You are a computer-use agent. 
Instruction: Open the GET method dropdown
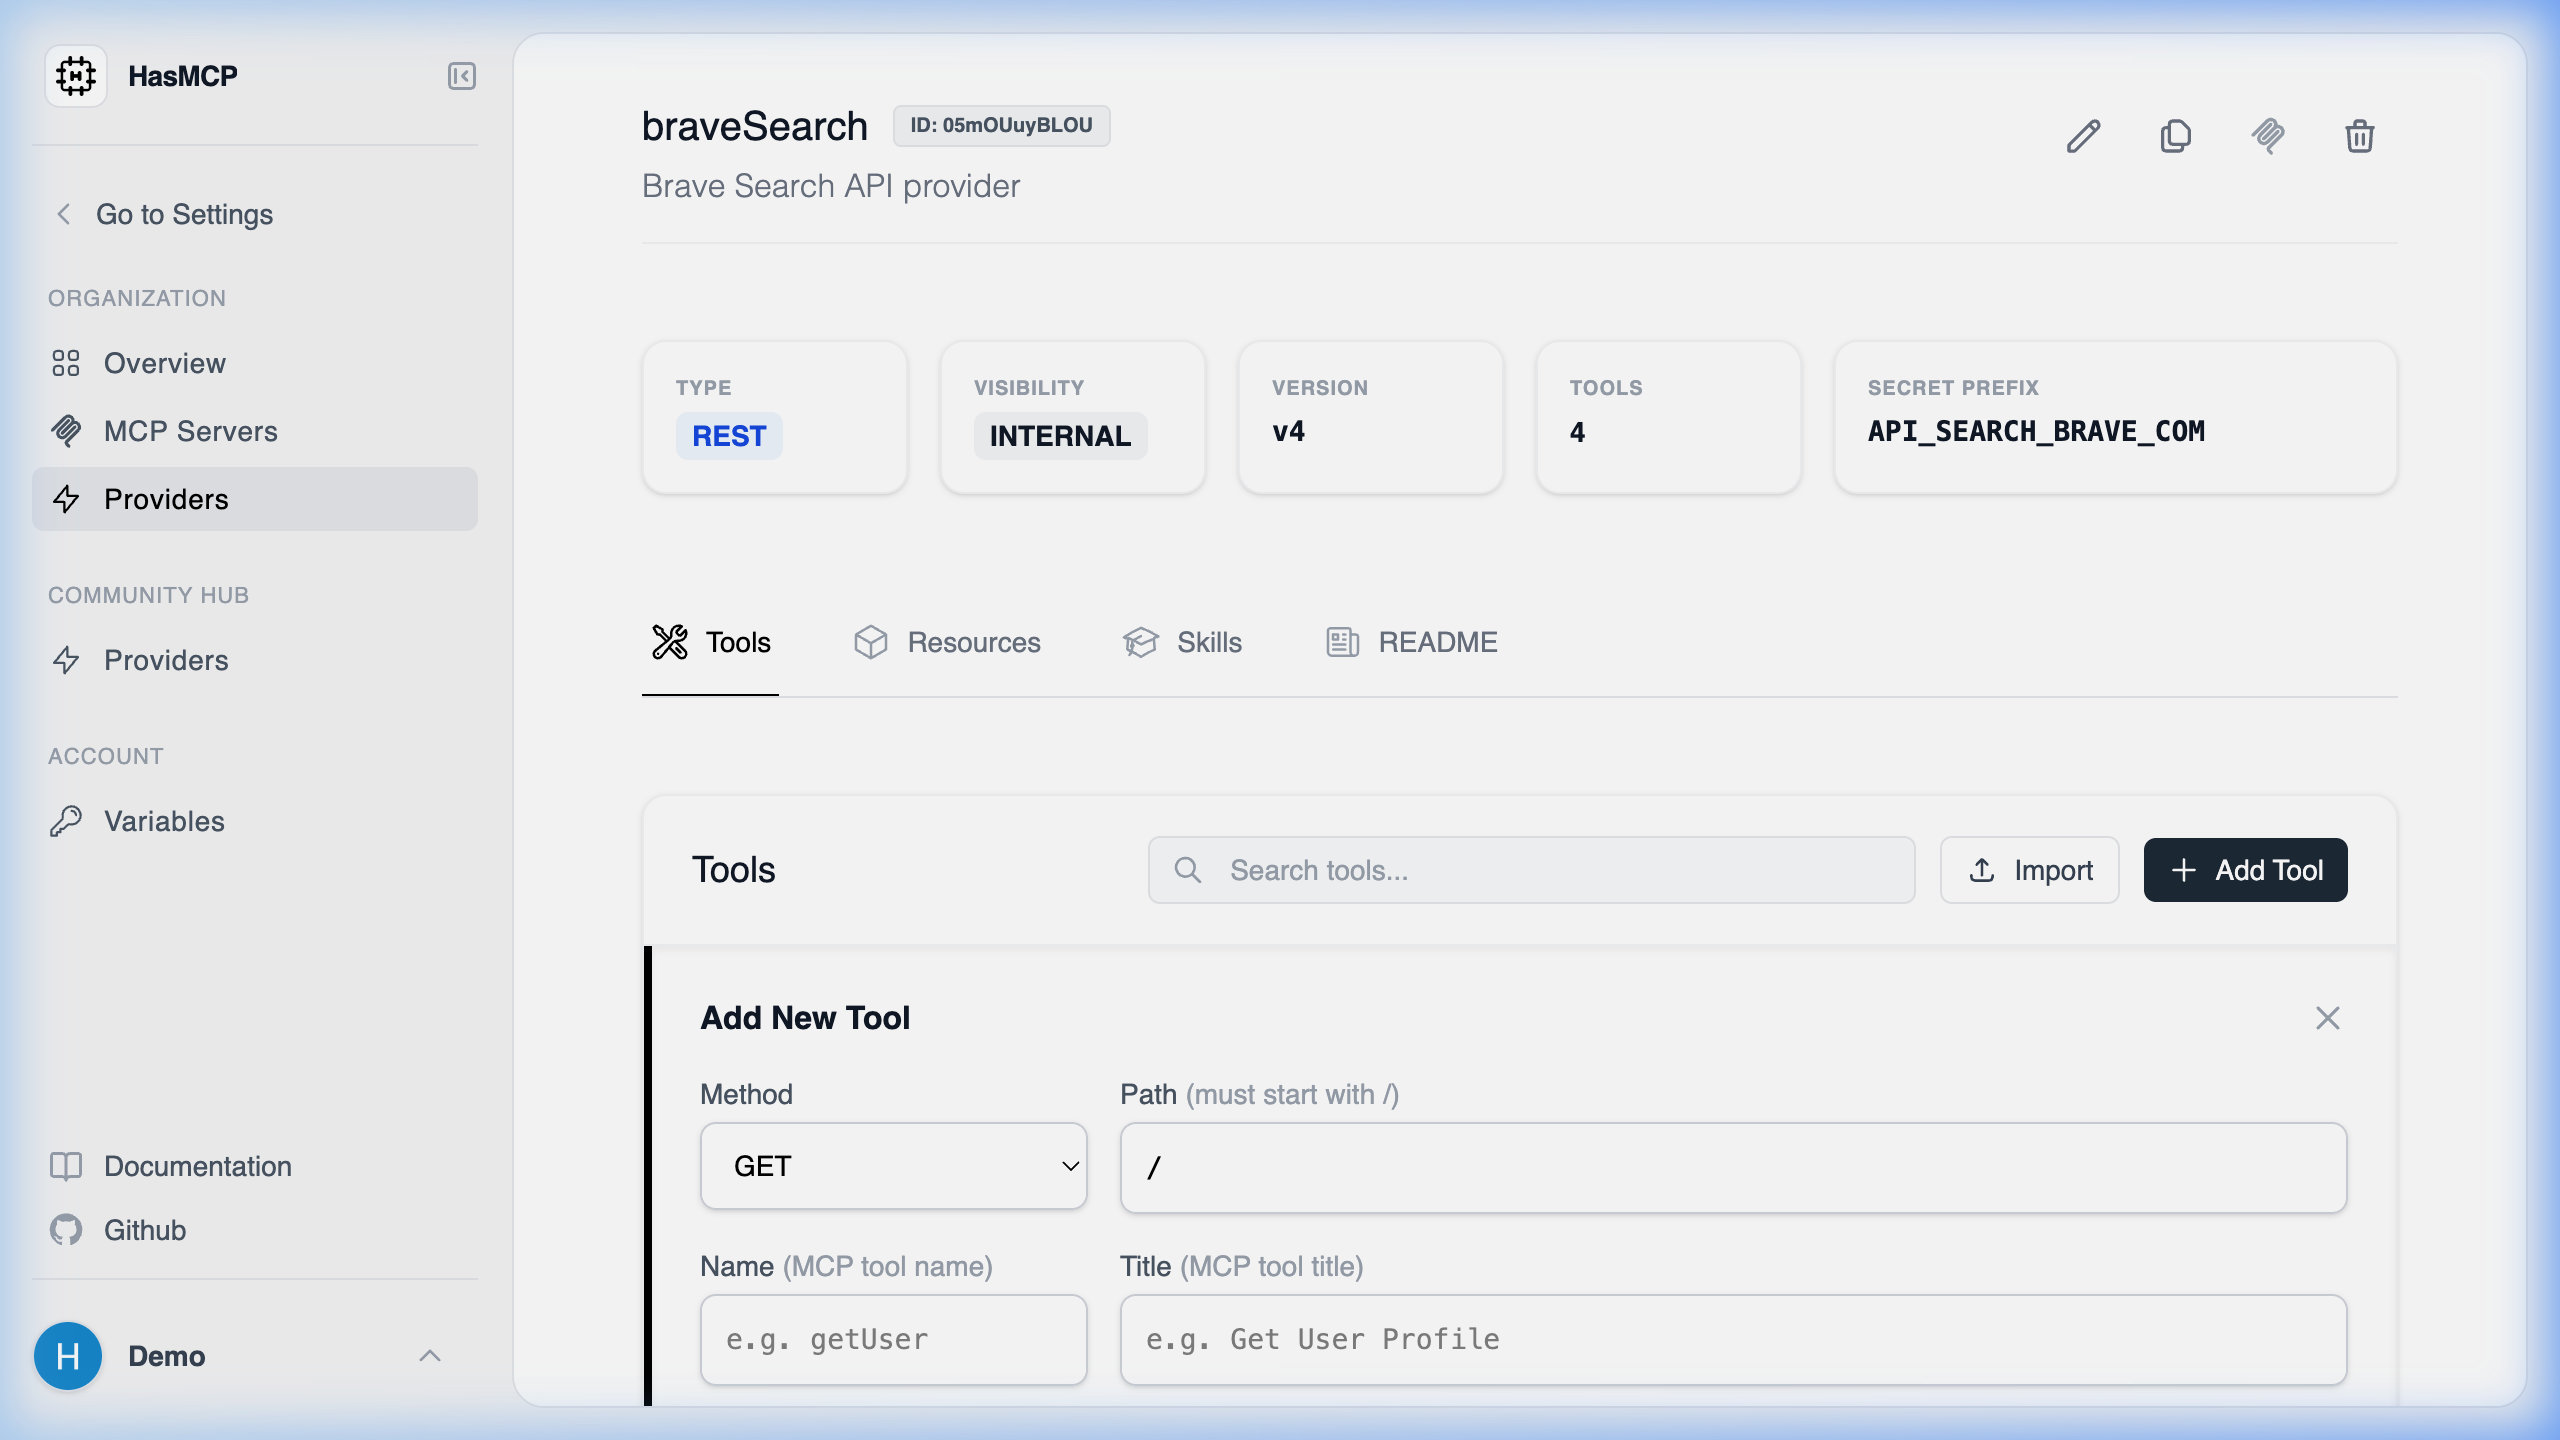893,1165
